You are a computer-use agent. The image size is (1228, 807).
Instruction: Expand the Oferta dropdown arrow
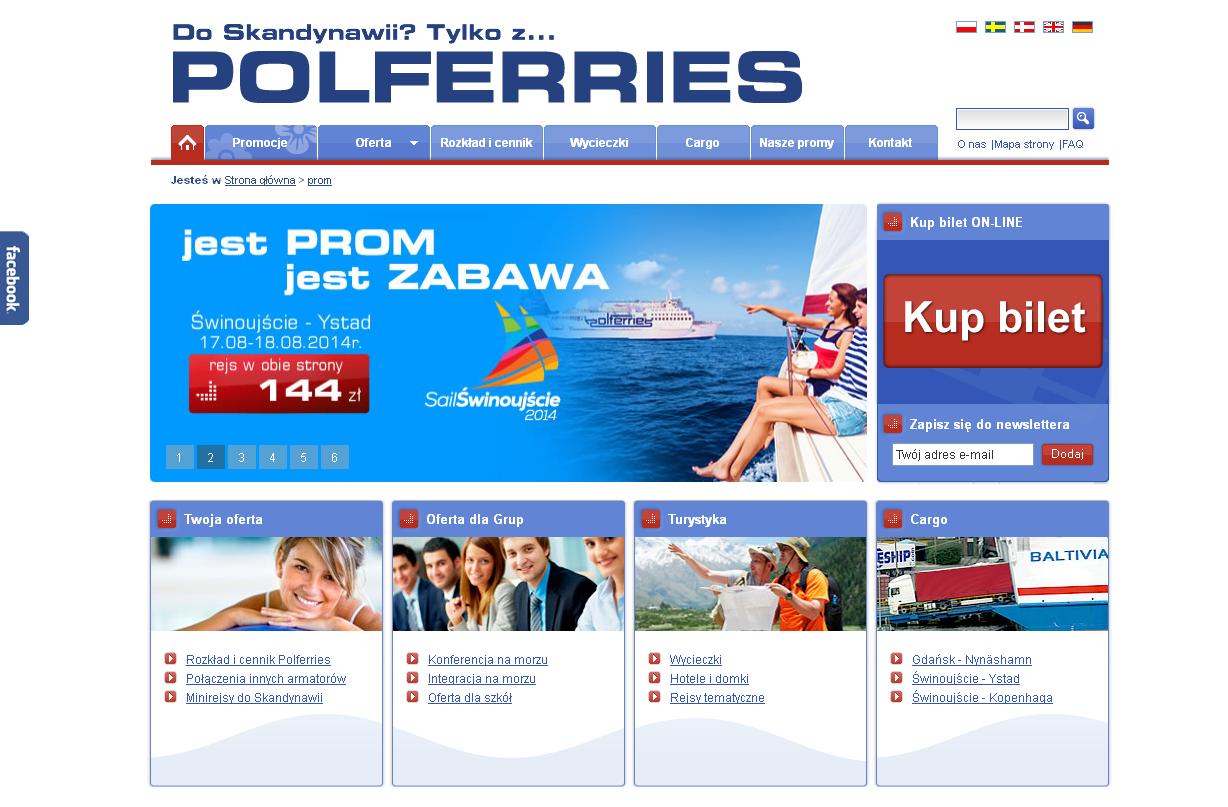(x=414, y=143)
